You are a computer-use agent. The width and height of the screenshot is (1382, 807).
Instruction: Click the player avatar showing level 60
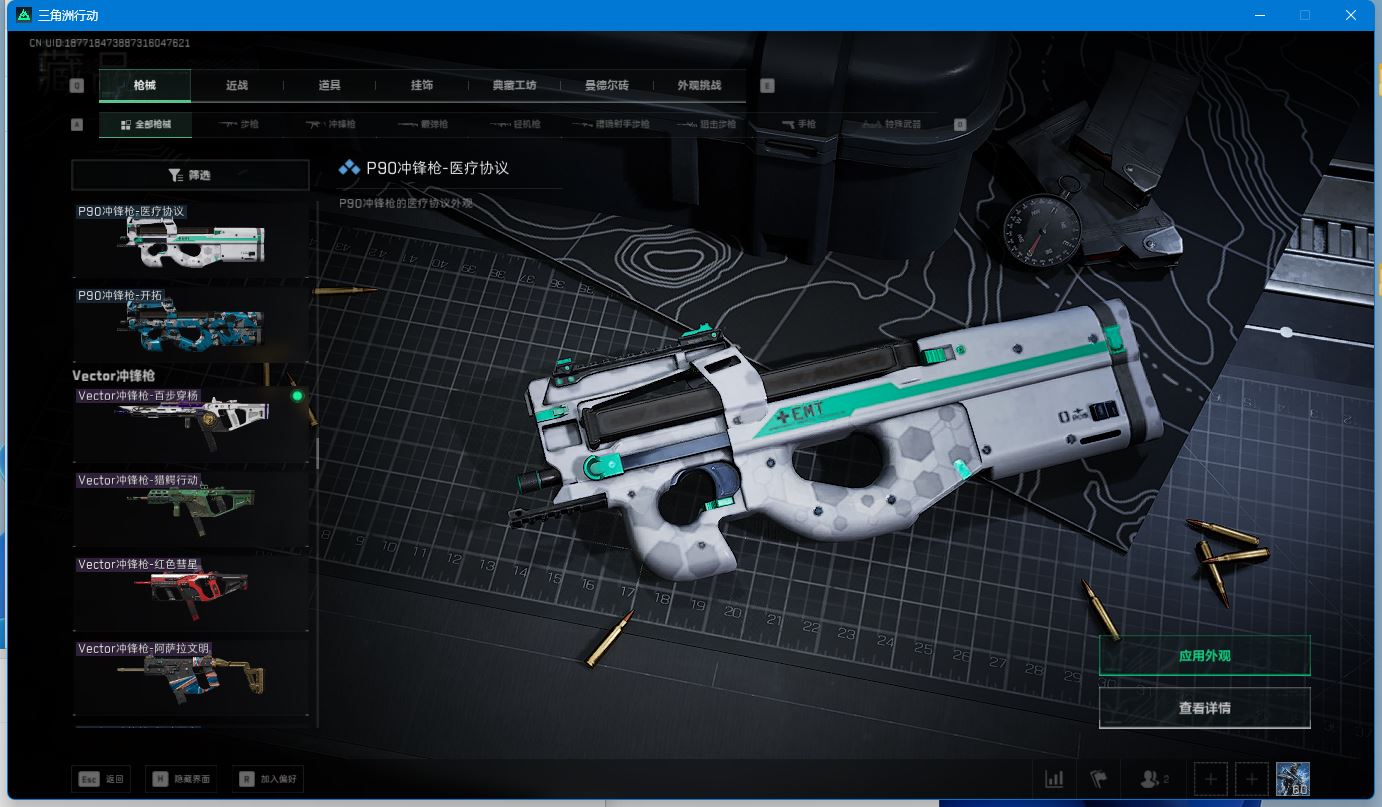point(1292,779)
